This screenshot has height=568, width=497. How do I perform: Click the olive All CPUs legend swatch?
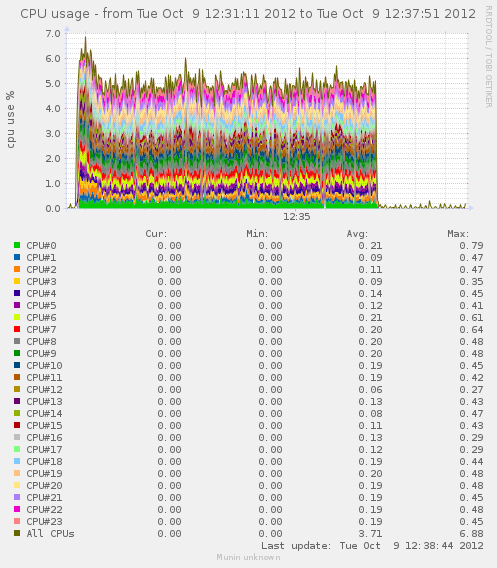17,533
